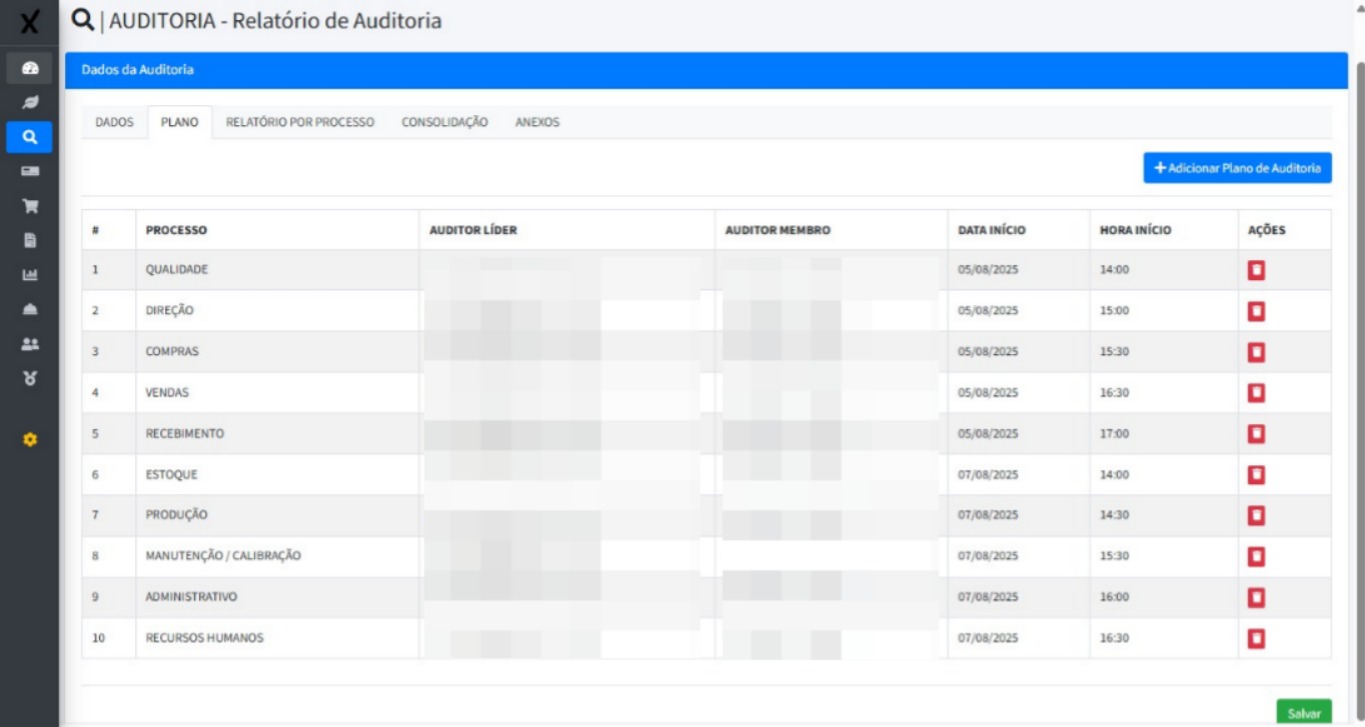Image resolution: width=1365 pixels, height=727 pixels.
Task: Remove the RECURSOS HUMANOS plan entry
Action: coord(1256,638)
